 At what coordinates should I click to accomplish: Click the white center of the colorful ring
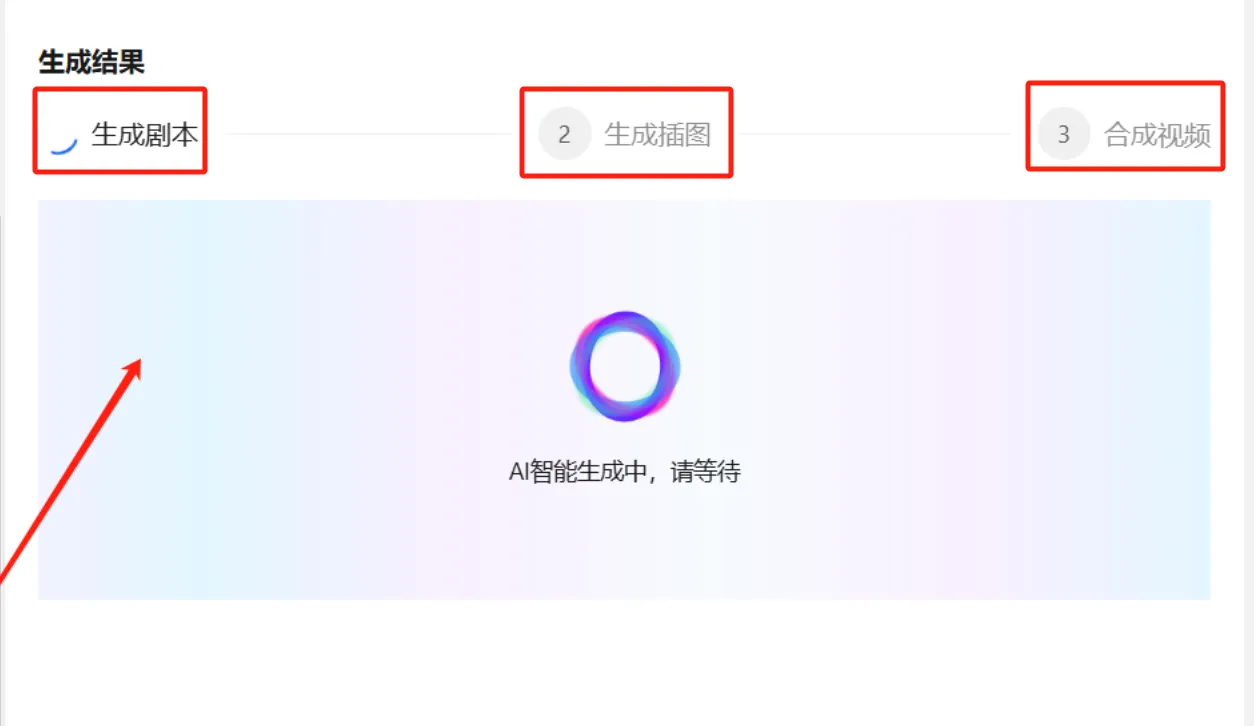tap(625, 367)
